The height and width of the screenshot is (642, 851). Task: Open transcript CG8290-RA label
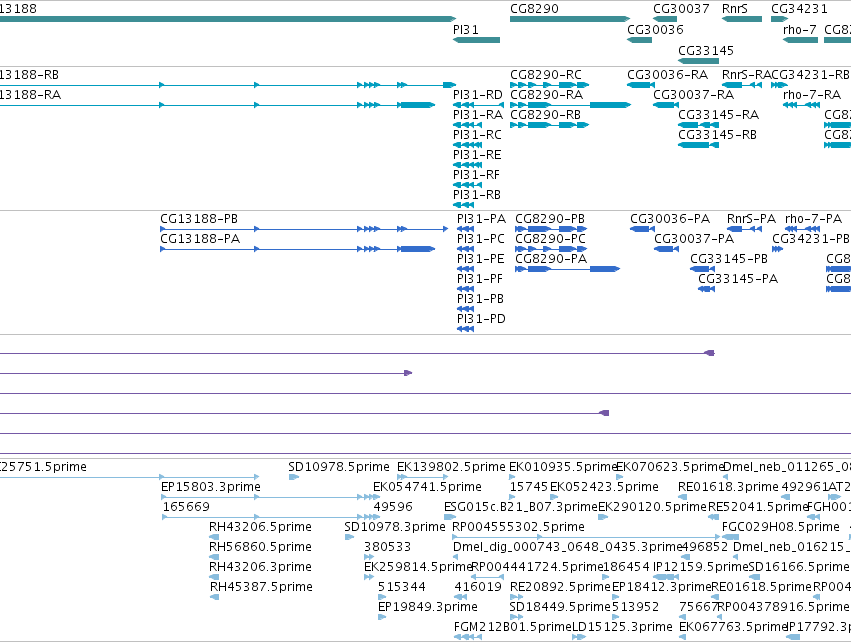tap(547, 95)
